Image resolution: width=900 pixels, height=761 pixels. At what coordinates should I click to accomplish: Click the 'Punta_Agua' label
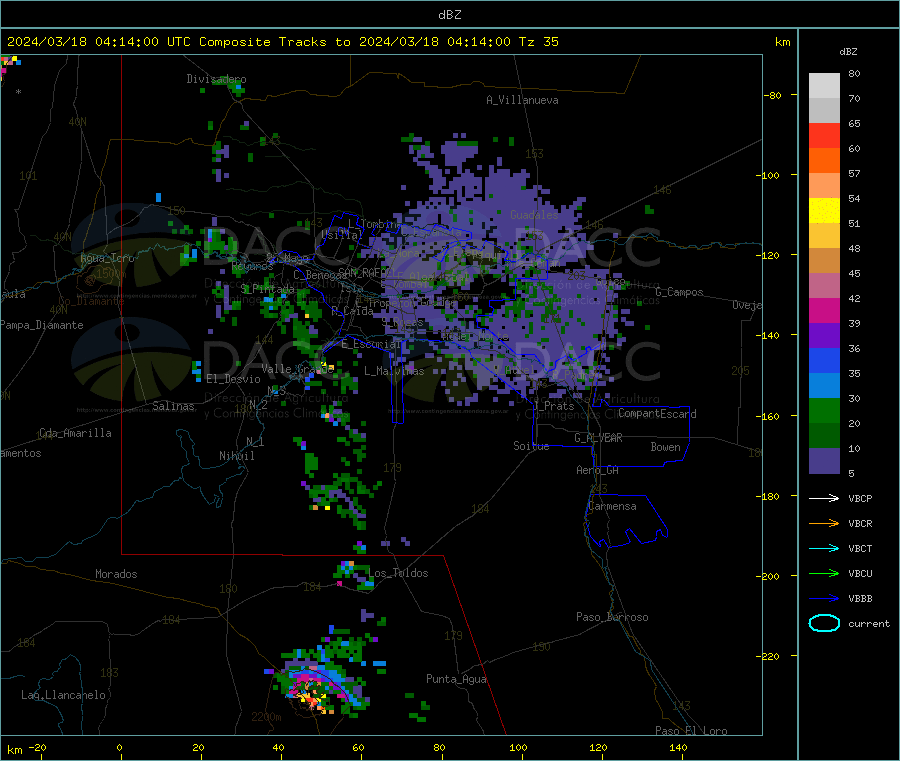[456, 679]
